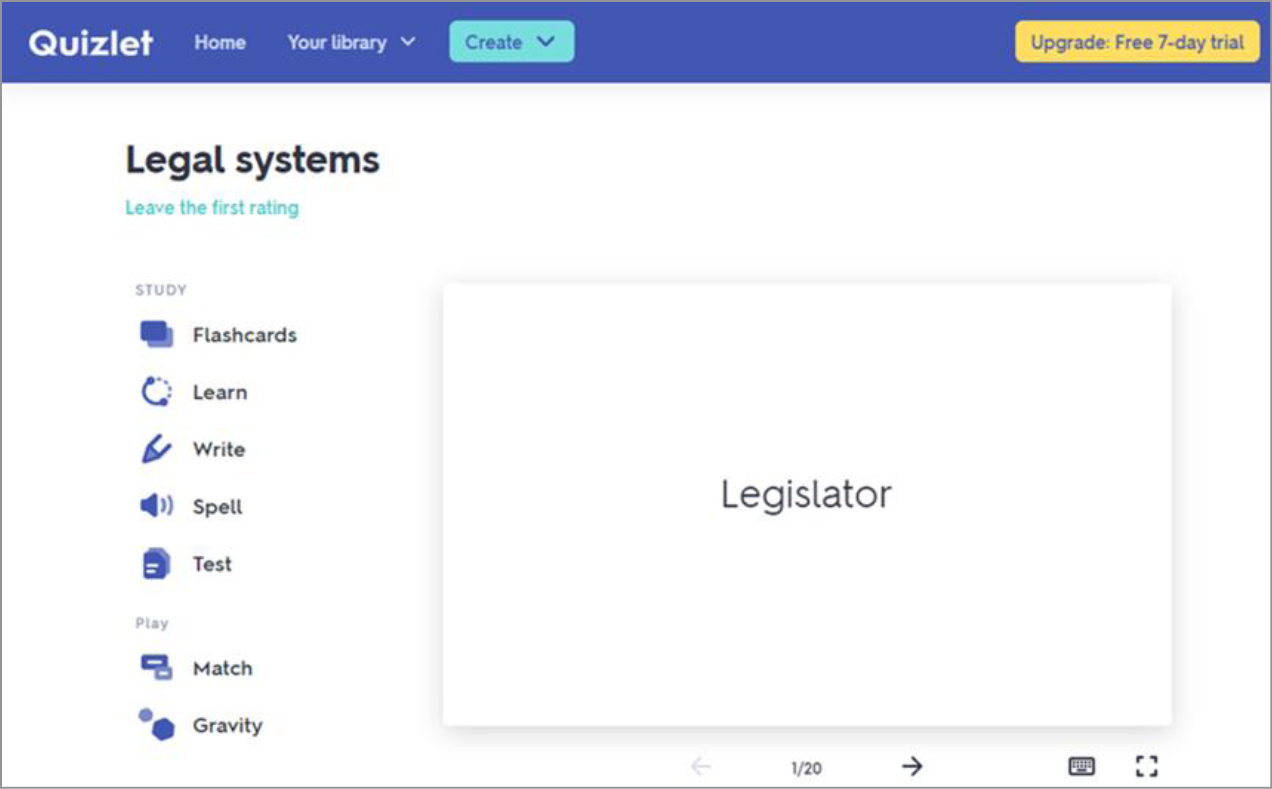The height and width of the screenshot is (789, 1272).
Task: Select Flashcards study mode label
Action: (x=244, y=335)
